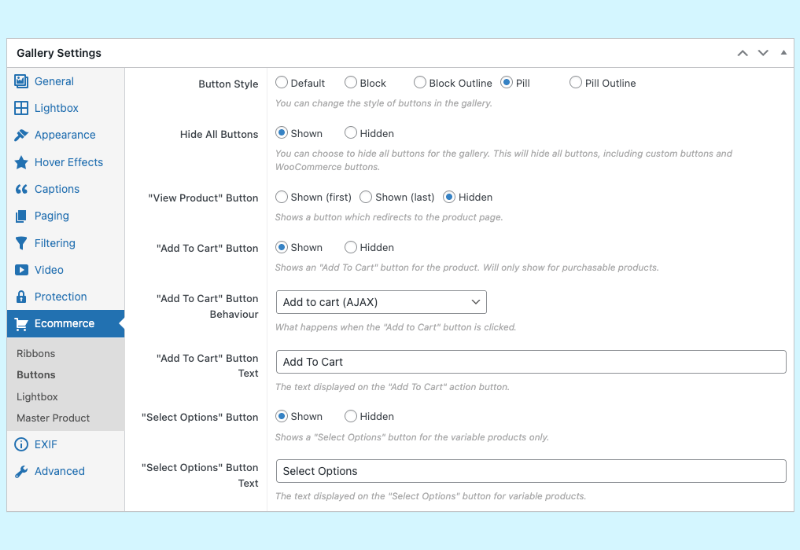Viewport: 800px width, 550px height.
Task: Move Gallery Settings panel up
Action: pyautogui.click(x=742, y=53)
